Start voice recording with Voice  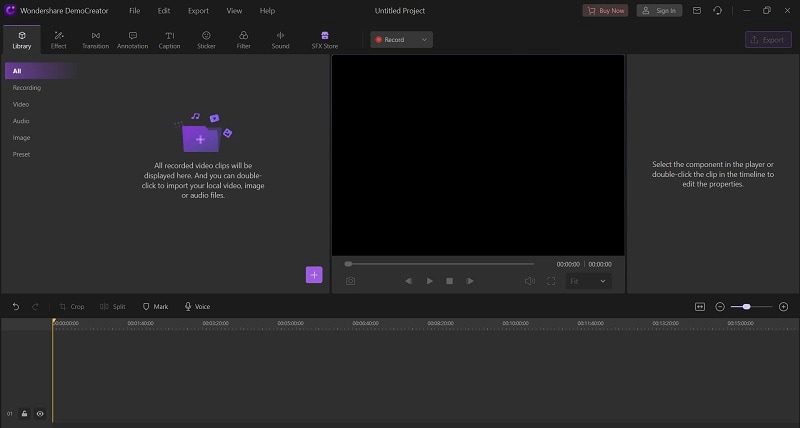(x=197, y=307)
